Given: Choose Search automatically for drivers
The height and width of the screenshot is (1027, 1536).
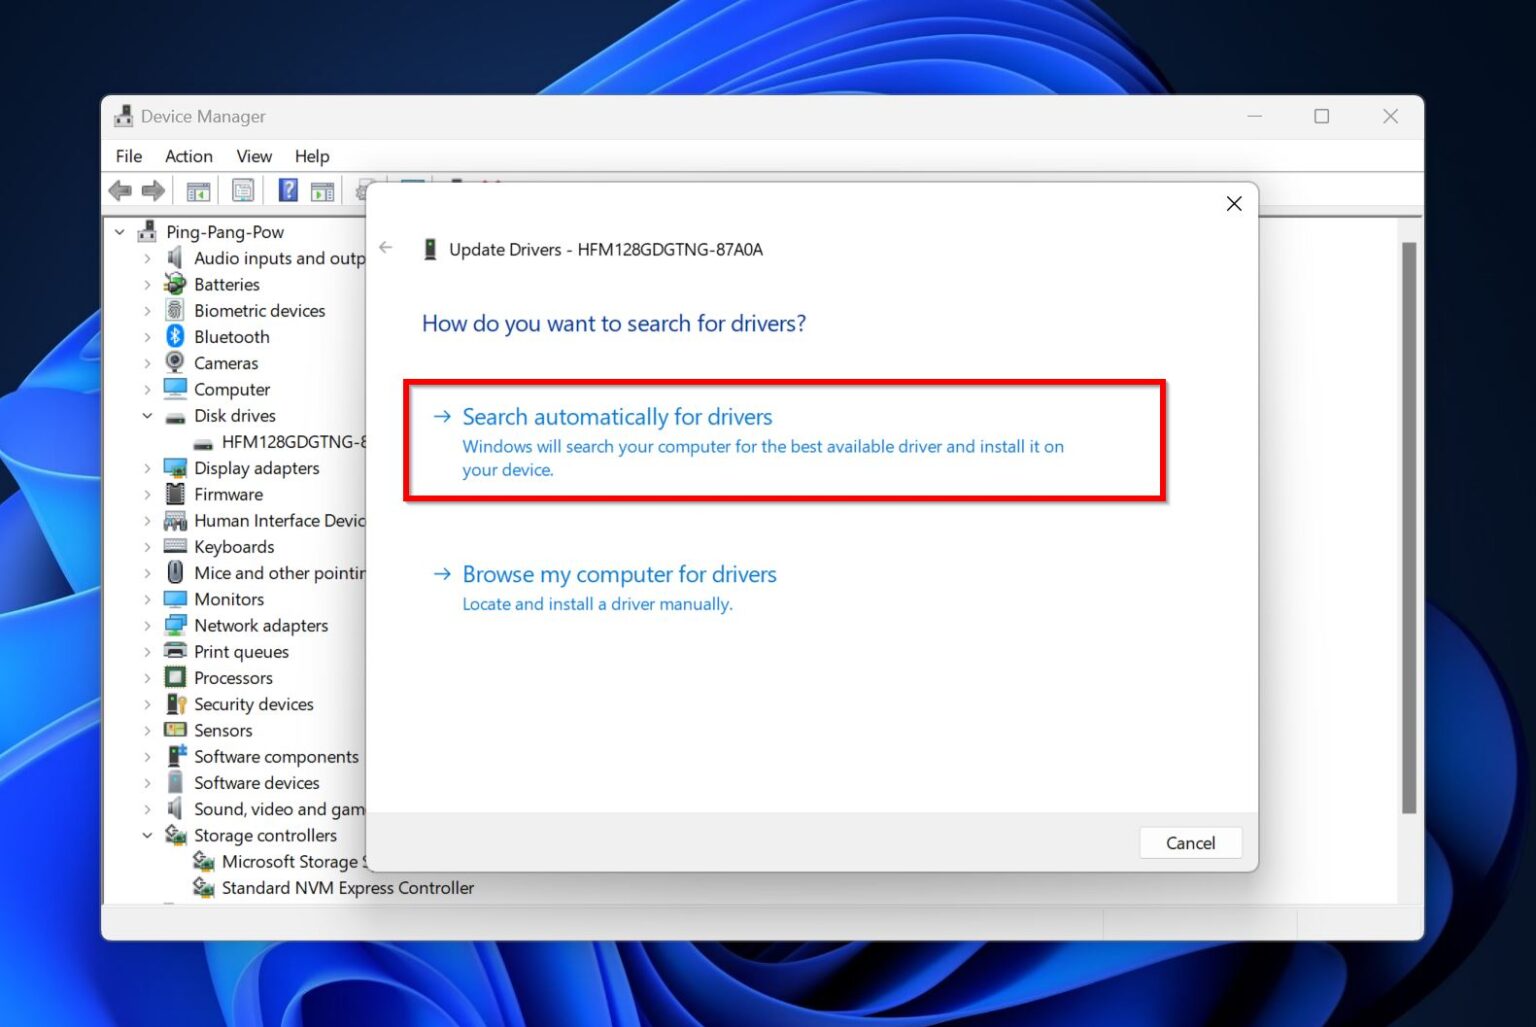Looking at the screenshot, I should (x=617, y=417).
